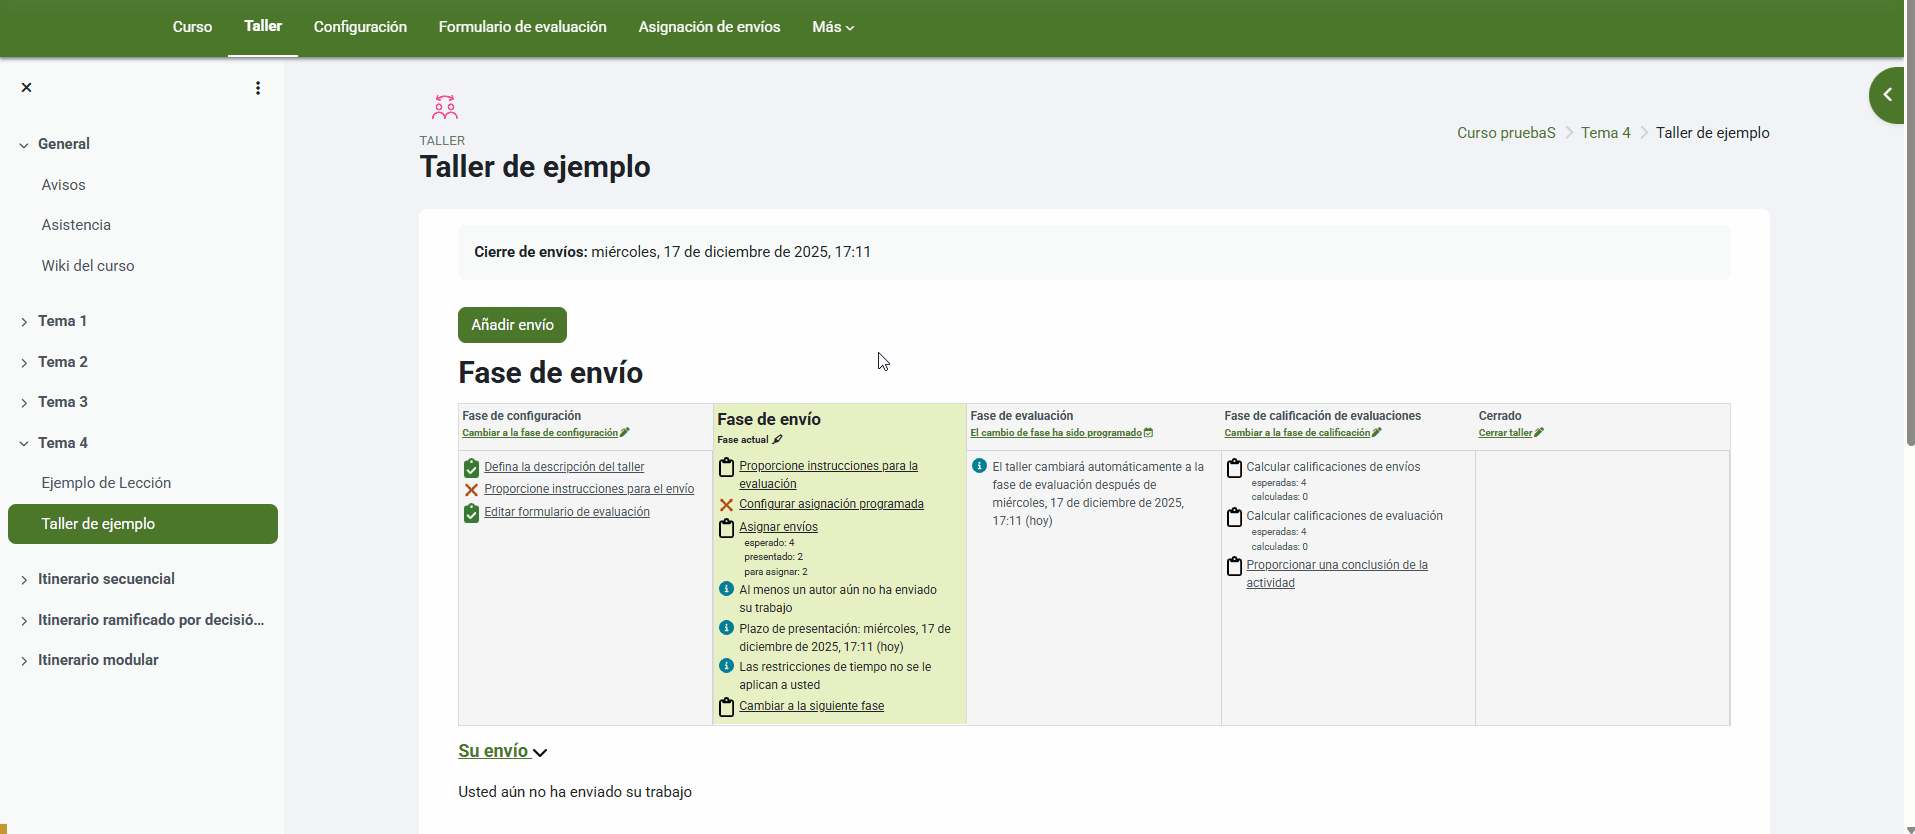Open the Formulario de evaluación tab
This screenshot has height=834, width=1915.
[522, 27]
